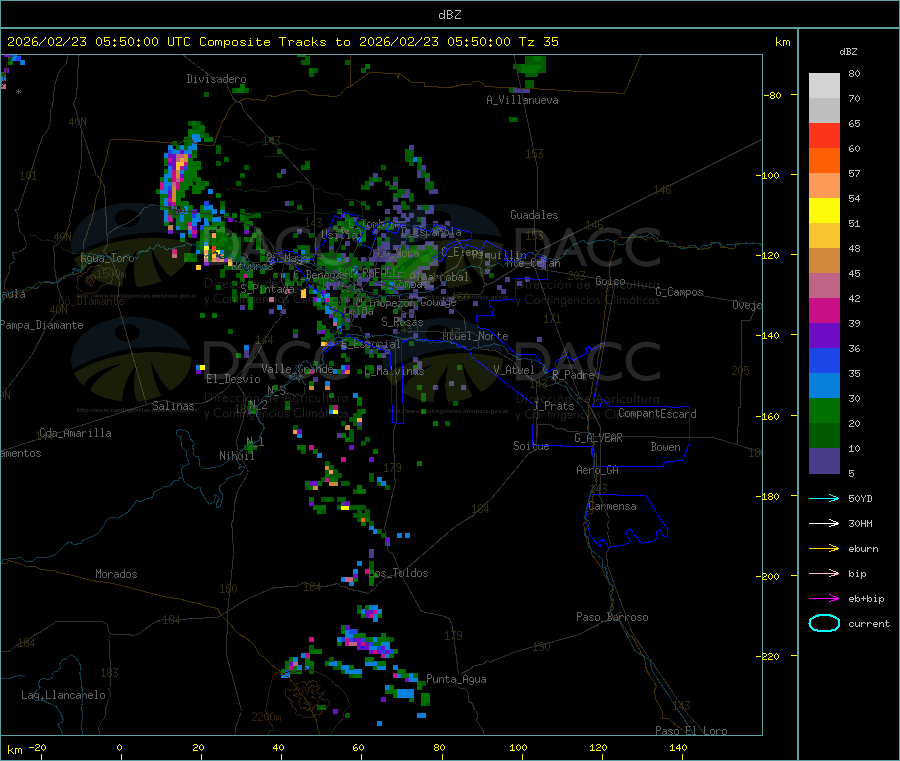Click the CompartEscard map label
900x761 pixels.
click(657, 414)
